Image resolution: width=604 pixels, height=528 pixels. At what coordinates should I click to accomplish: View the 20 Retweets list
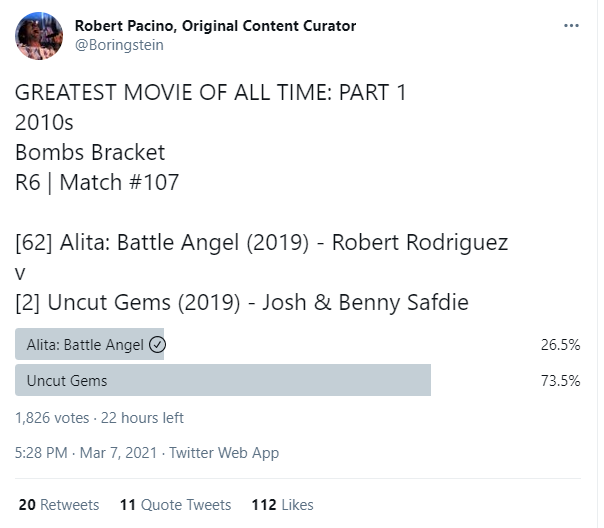59,505
